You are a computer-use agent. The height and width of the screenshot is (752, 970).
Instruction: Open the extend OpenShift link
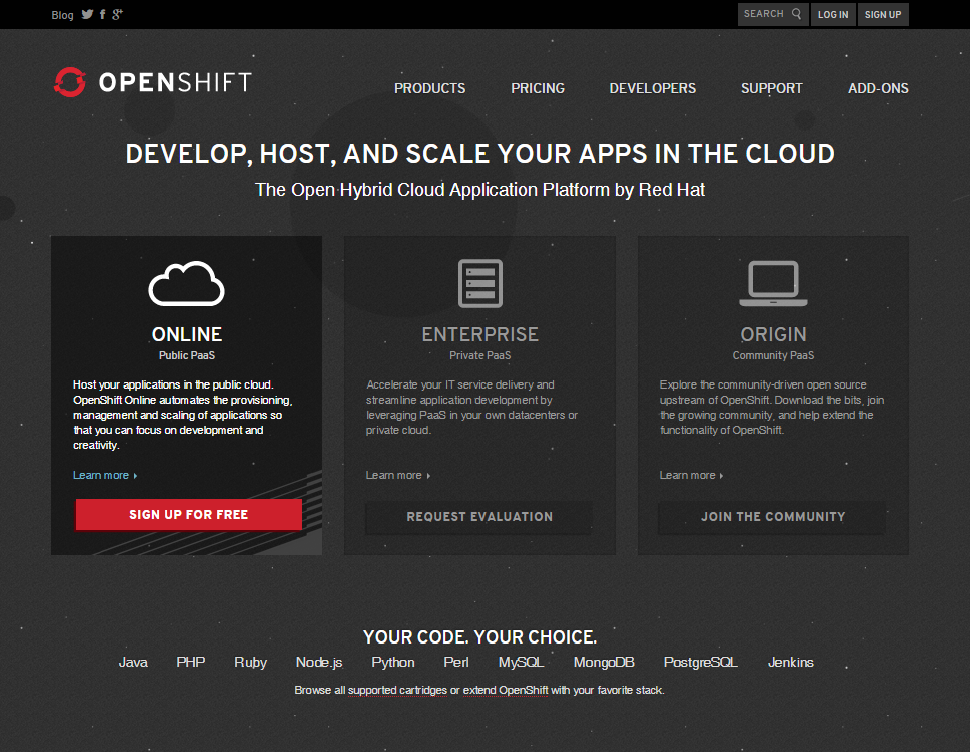point(505,690)
